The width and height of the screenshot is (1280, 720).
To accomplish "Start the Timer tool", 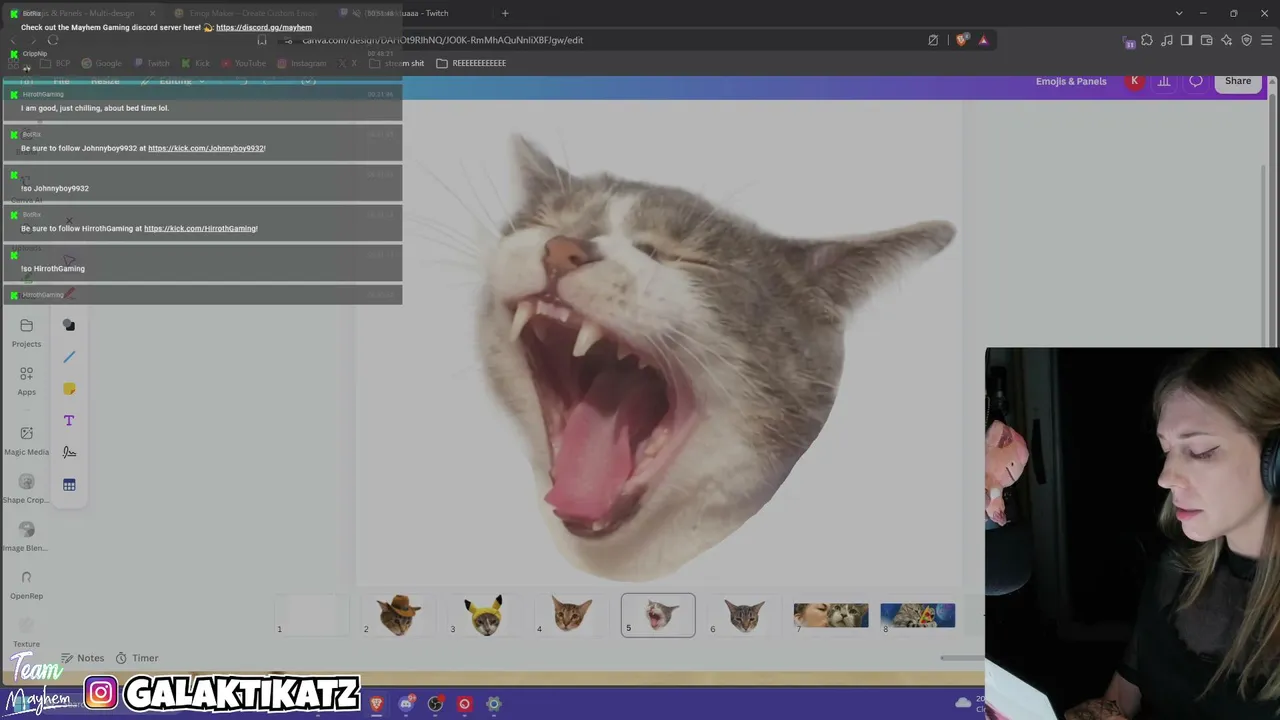I will pyautogui.click(x=137, y=658).
